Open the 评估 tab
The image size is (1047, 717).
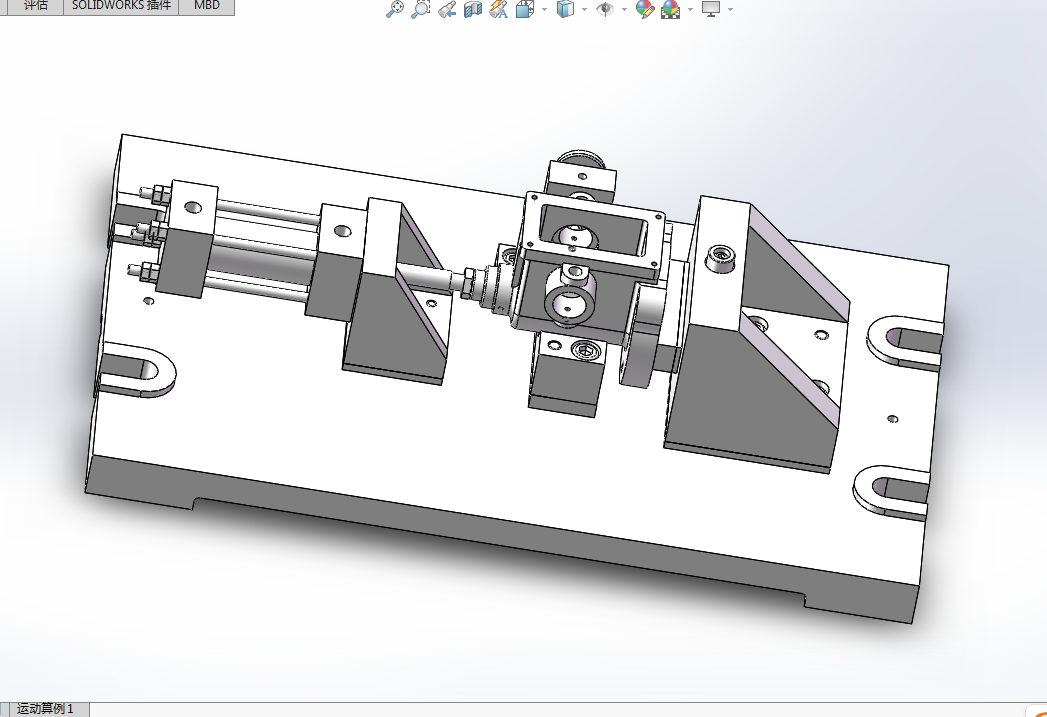pyautogui.click(x=35, y=6)
